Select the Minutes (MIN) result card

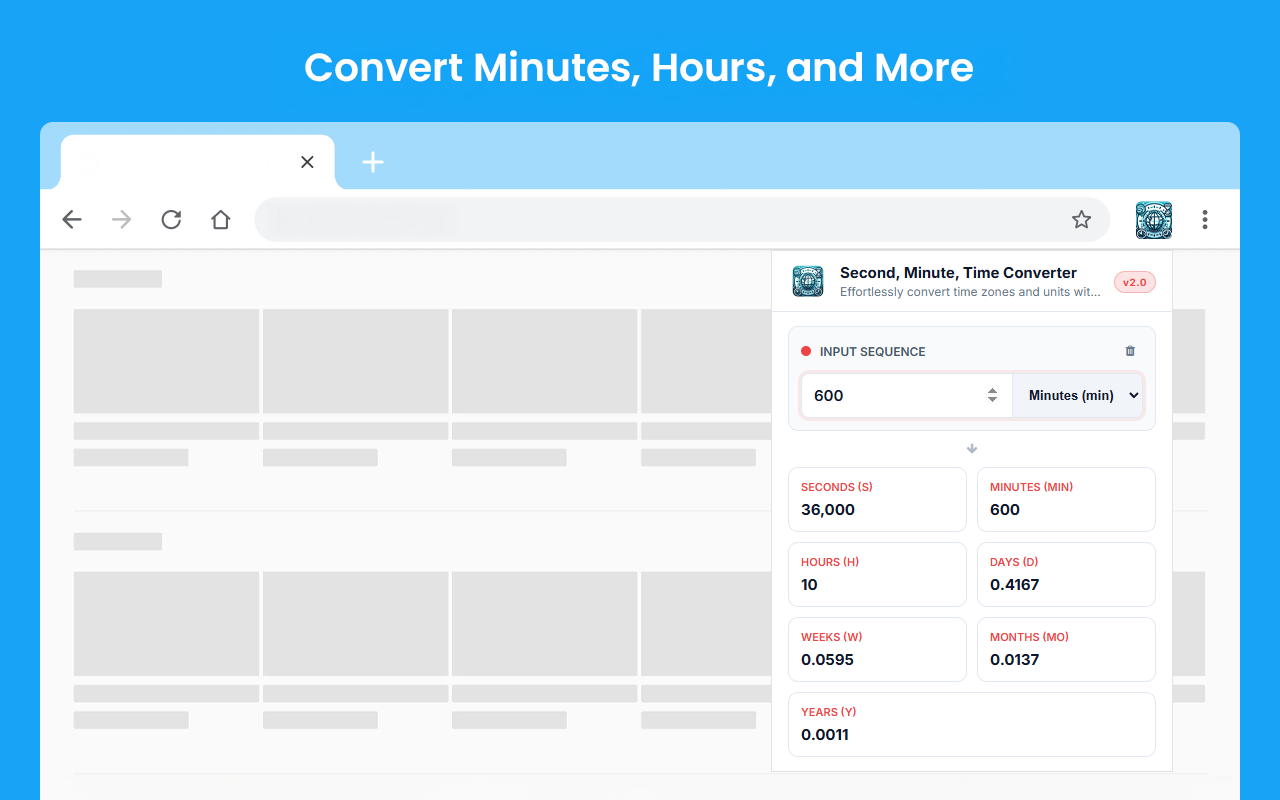(1066, 499)
